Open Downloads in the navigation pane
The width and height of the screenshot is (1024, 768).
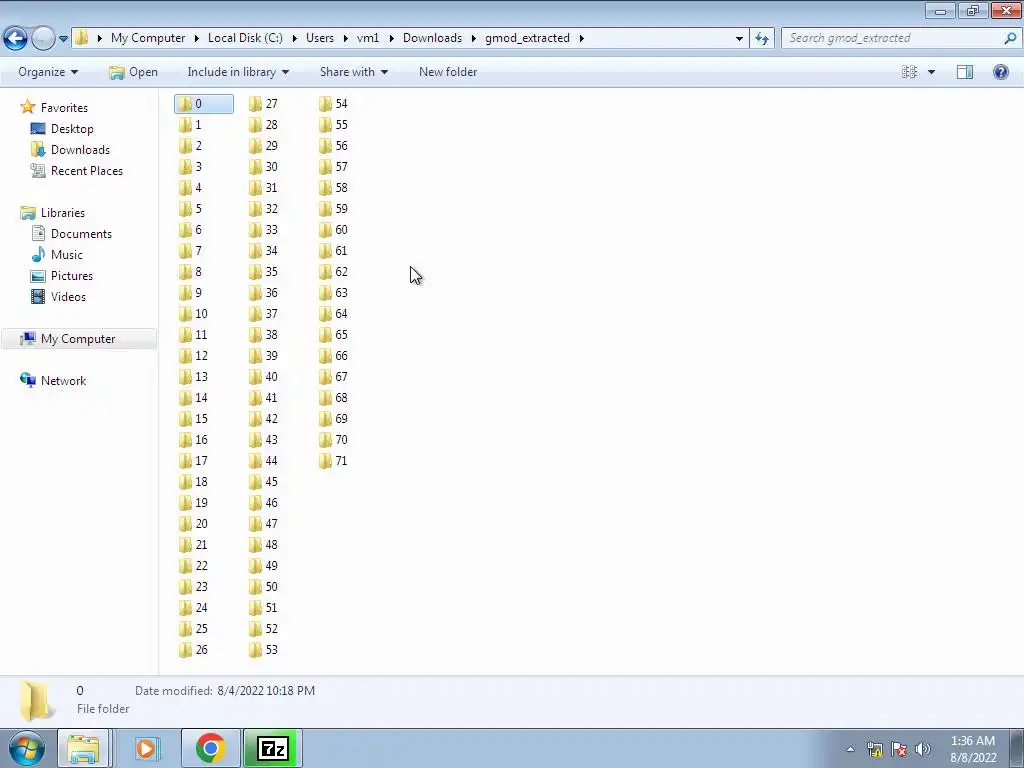pyautogui.click(x=70, y=150)
